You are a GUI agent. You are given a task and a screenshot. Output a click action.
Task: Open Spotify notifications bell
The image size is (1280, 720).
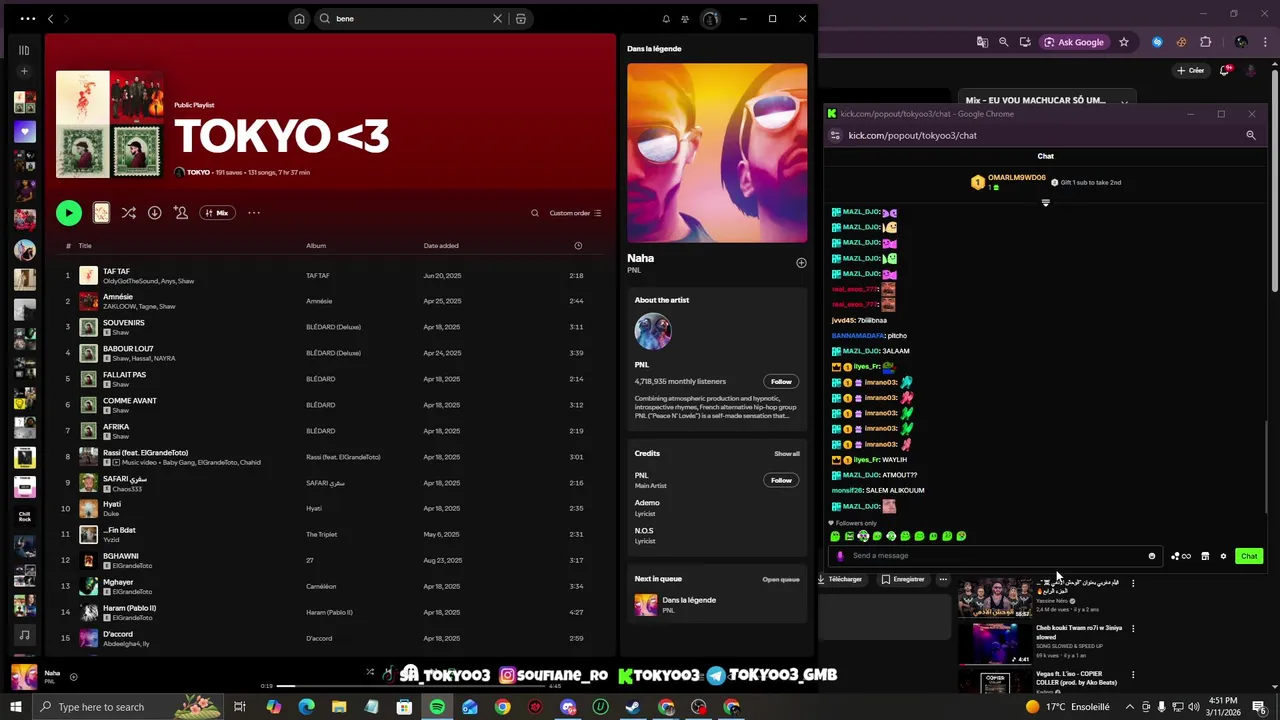pyautogui.click(x=666, y=18)
